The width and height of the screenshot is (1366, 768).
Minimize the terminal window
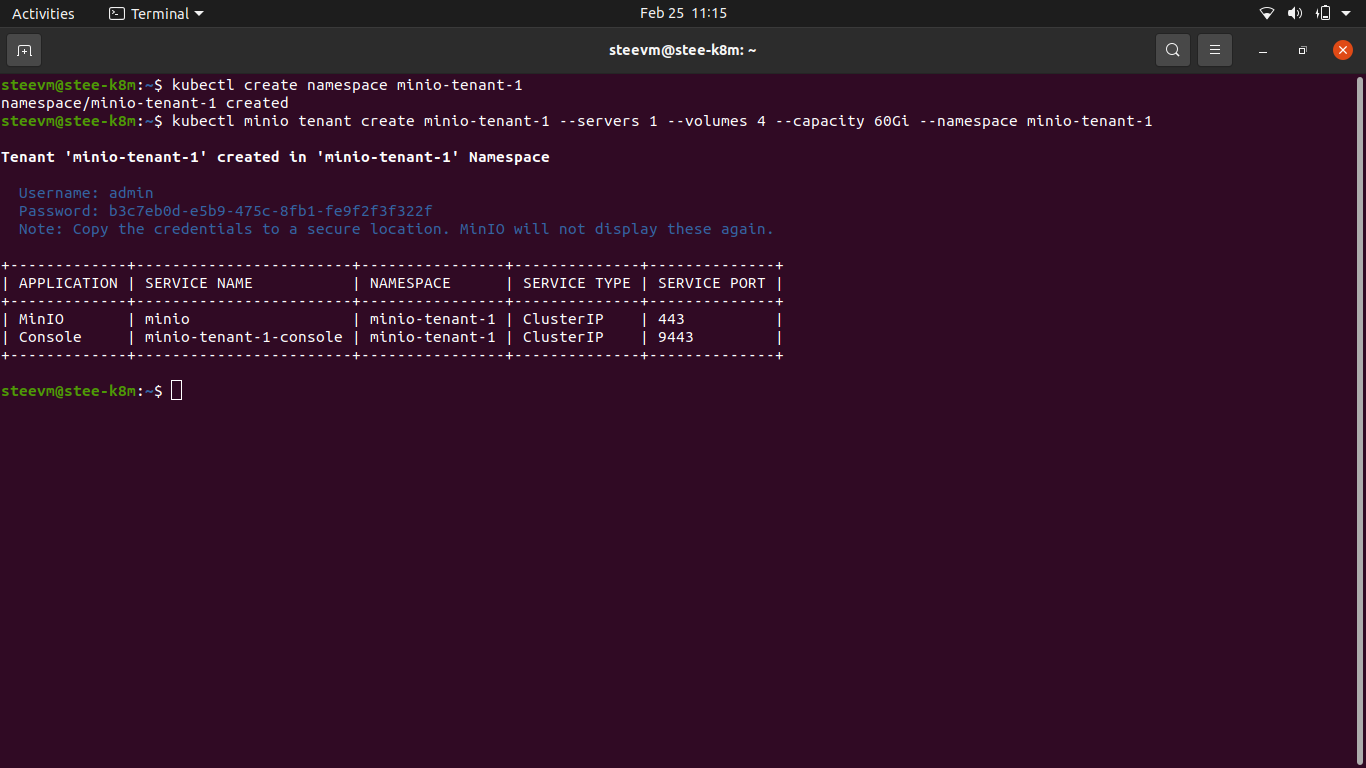1262,50
